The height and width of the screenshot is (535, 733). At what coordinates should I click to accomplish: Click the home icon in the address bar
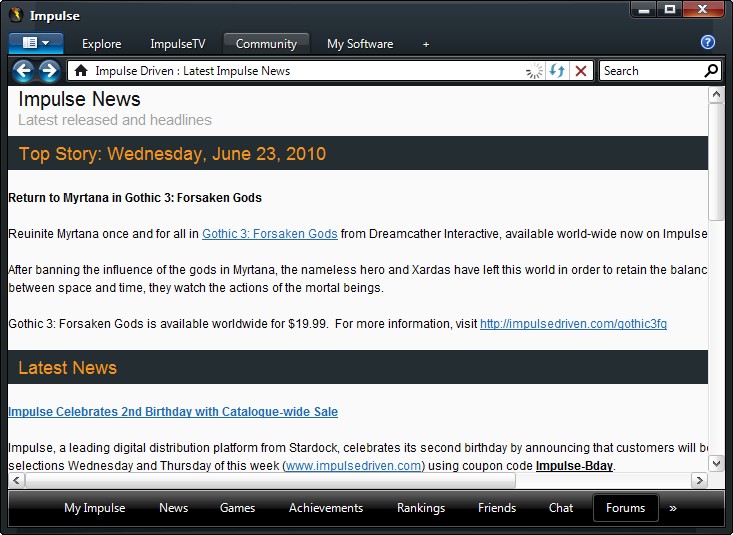pyautogui.click(x=81, y=71)
